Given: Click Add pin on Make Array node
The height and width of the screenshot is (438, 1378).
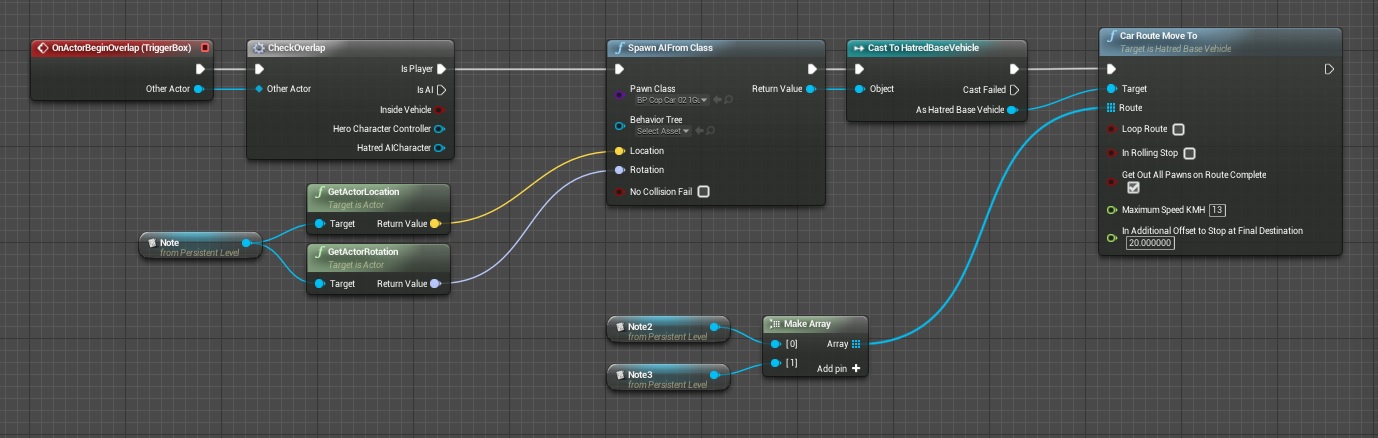Looking at the screenshot, I should coord(838,368).
